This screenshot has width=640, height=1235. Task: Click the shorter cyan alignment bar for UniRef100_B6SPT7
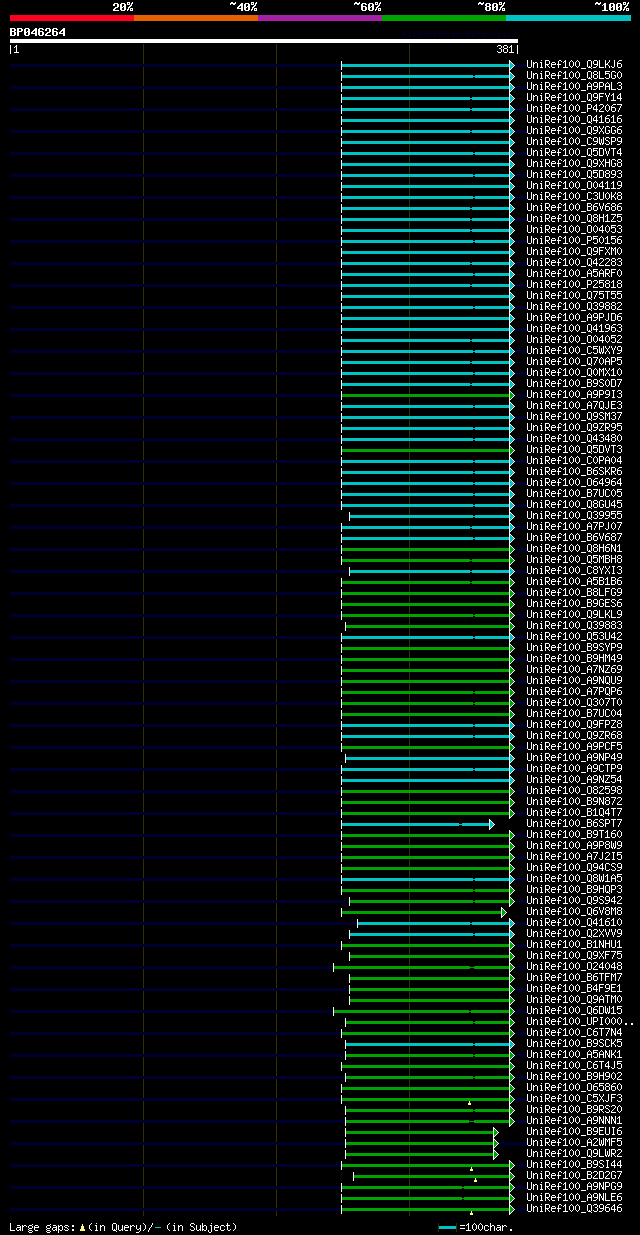click(x=417, y=824)
